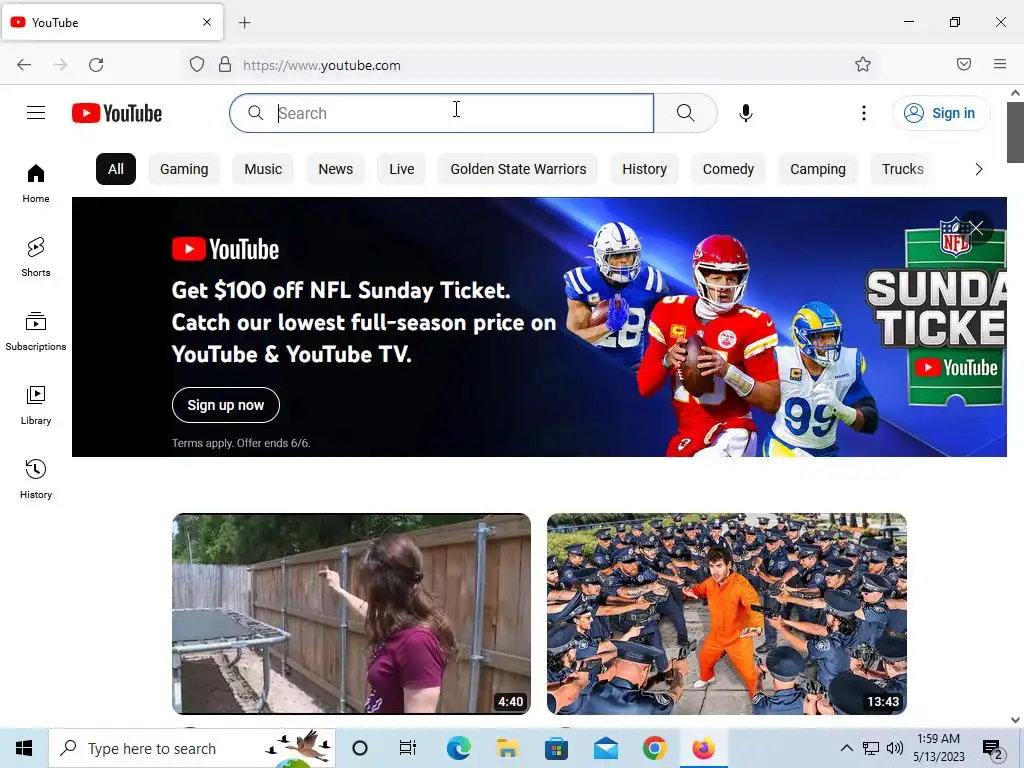The height and width of the screenshot is (768, 1024).
Task: Open network status icon in tray
Action: (x=871, y=748)
